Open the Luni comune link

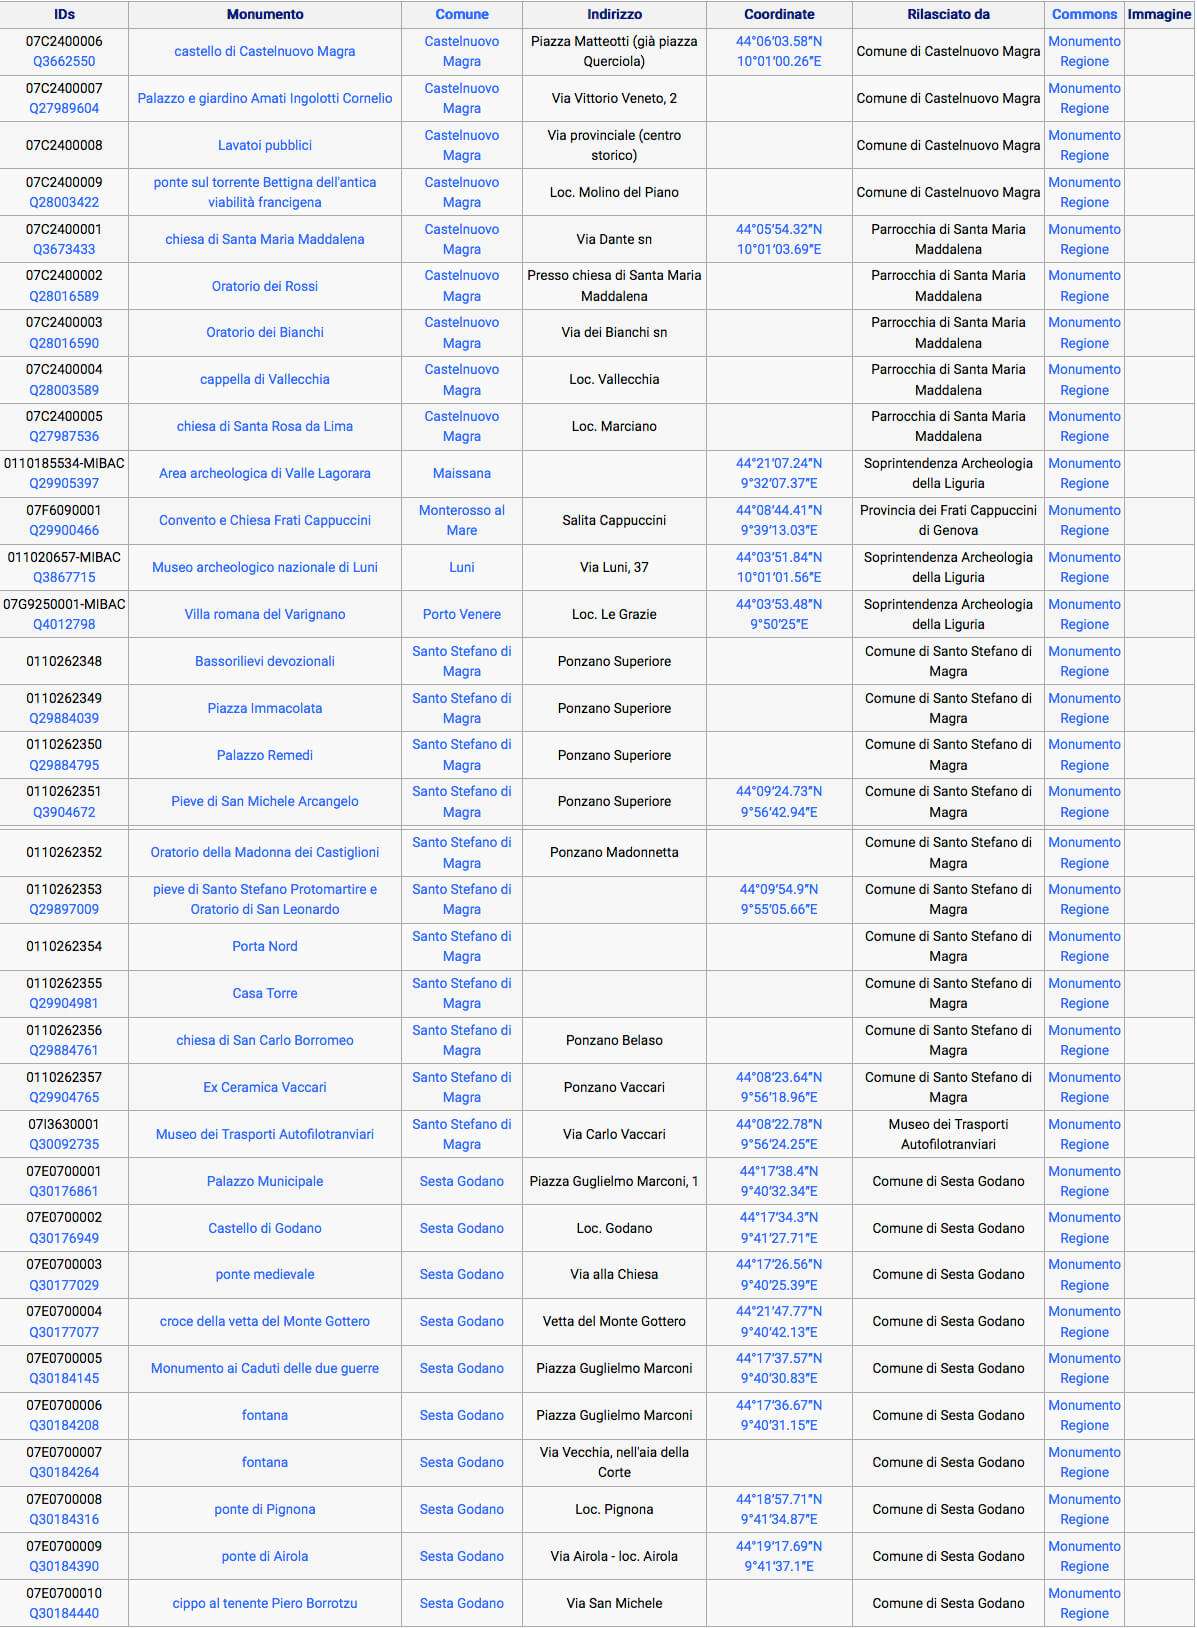(462, 567)
